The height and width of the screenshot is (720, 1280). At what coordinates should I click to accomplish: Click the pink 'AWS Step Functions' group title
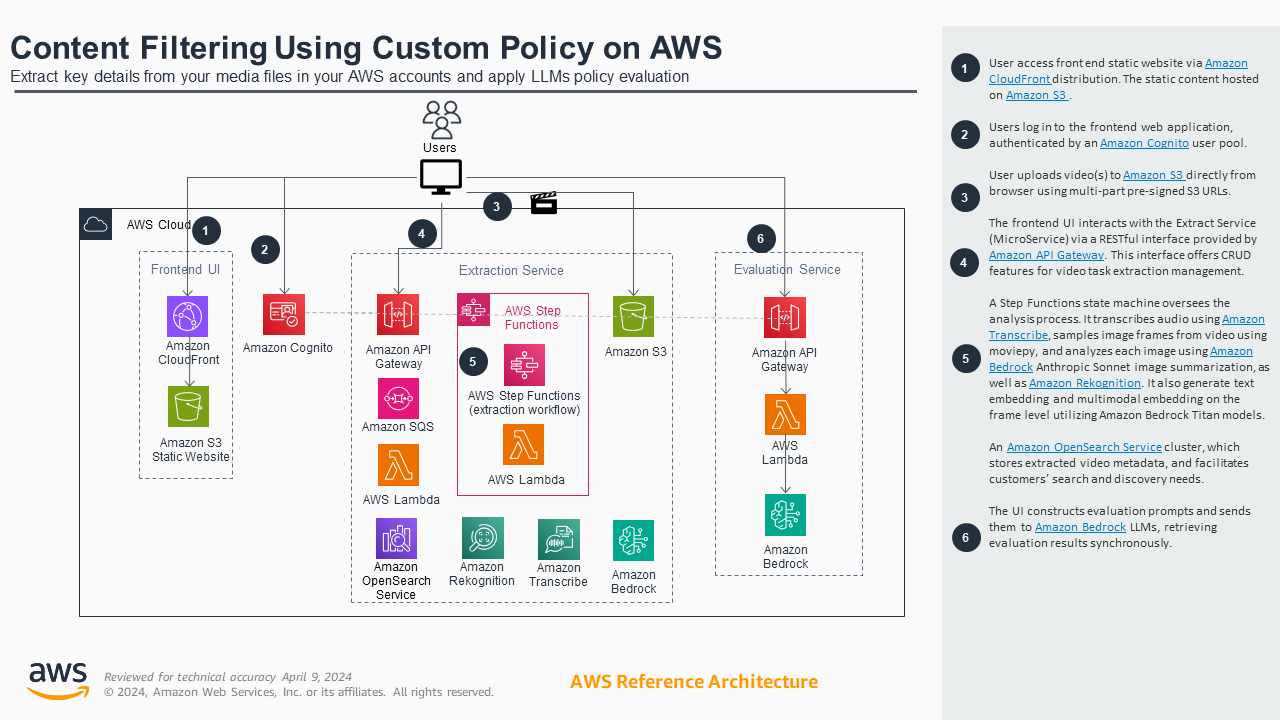(x=532, y=318)
